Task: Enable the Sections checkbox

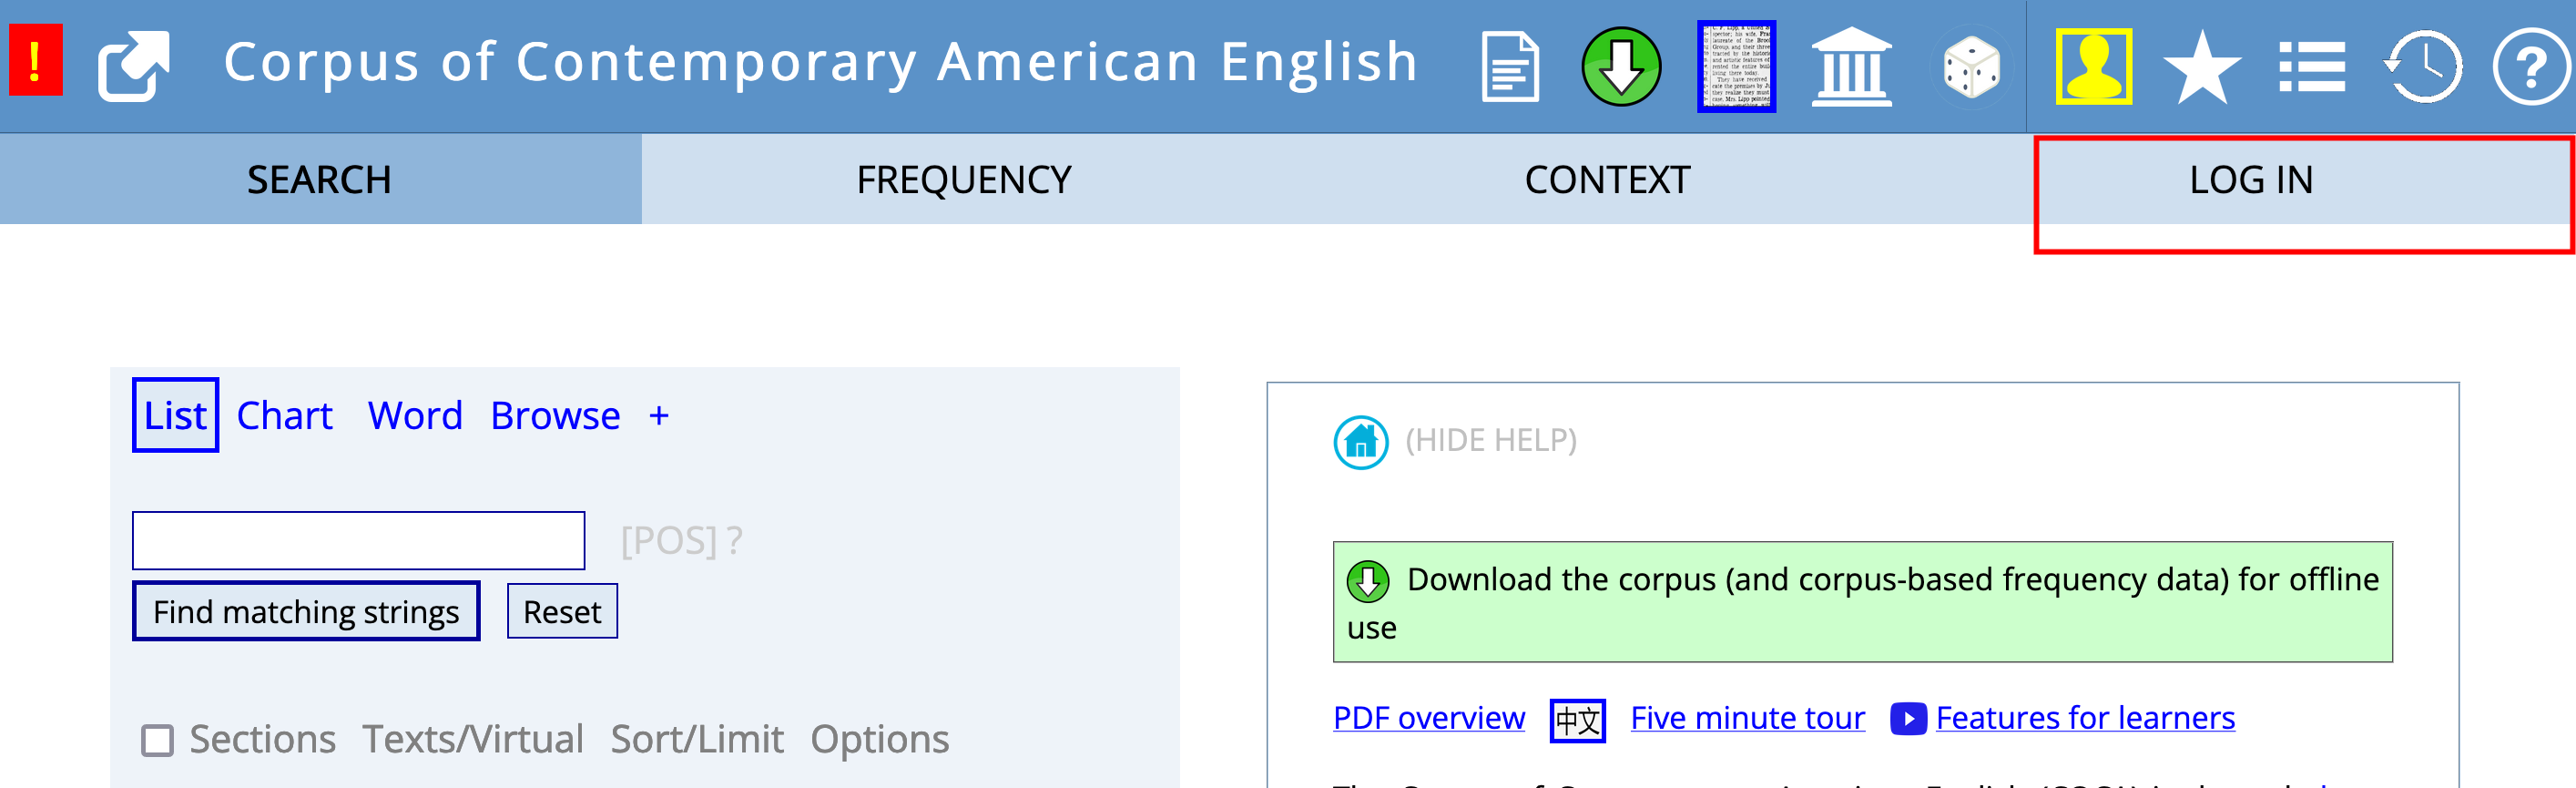Action: coord(157,740)
